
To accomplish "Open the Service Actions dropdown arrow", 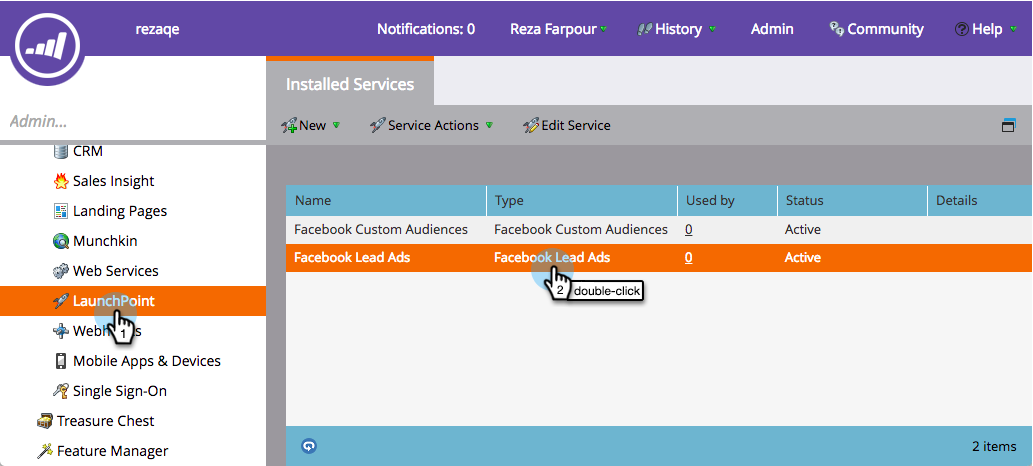I will click(x=489, y=125).
